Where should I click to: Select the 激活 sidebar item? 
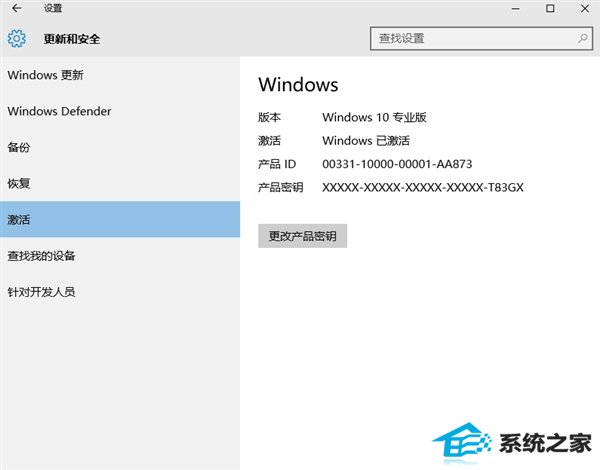click(120, 219)
